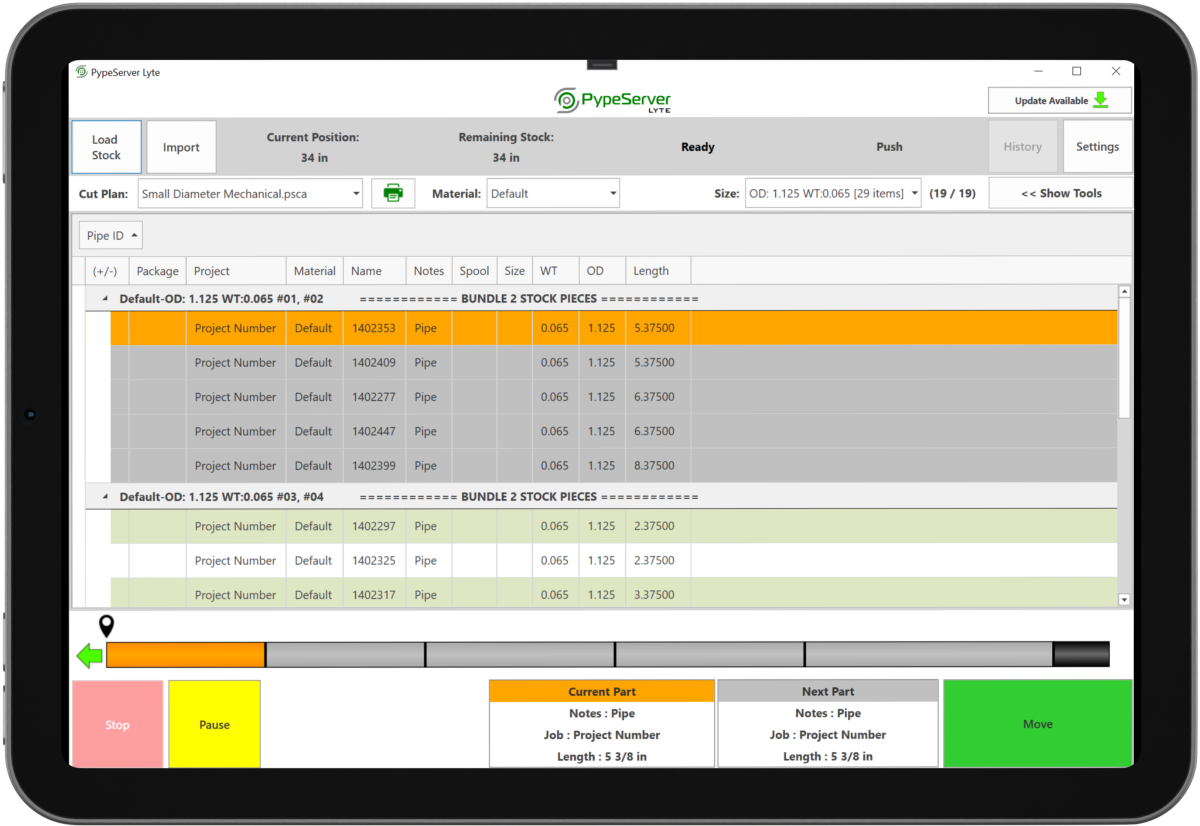Sort by the Pipe ID grouping chip
This screenshot has height=826, width=1200.
pyautogui.click(x=111, y=236)
